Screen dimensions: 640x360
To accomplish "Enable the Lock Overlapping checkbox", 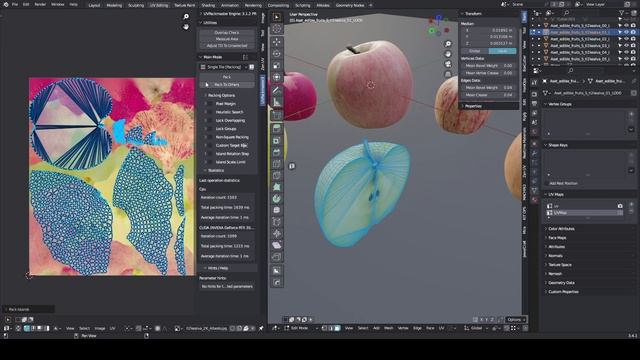I will [210, 120].
